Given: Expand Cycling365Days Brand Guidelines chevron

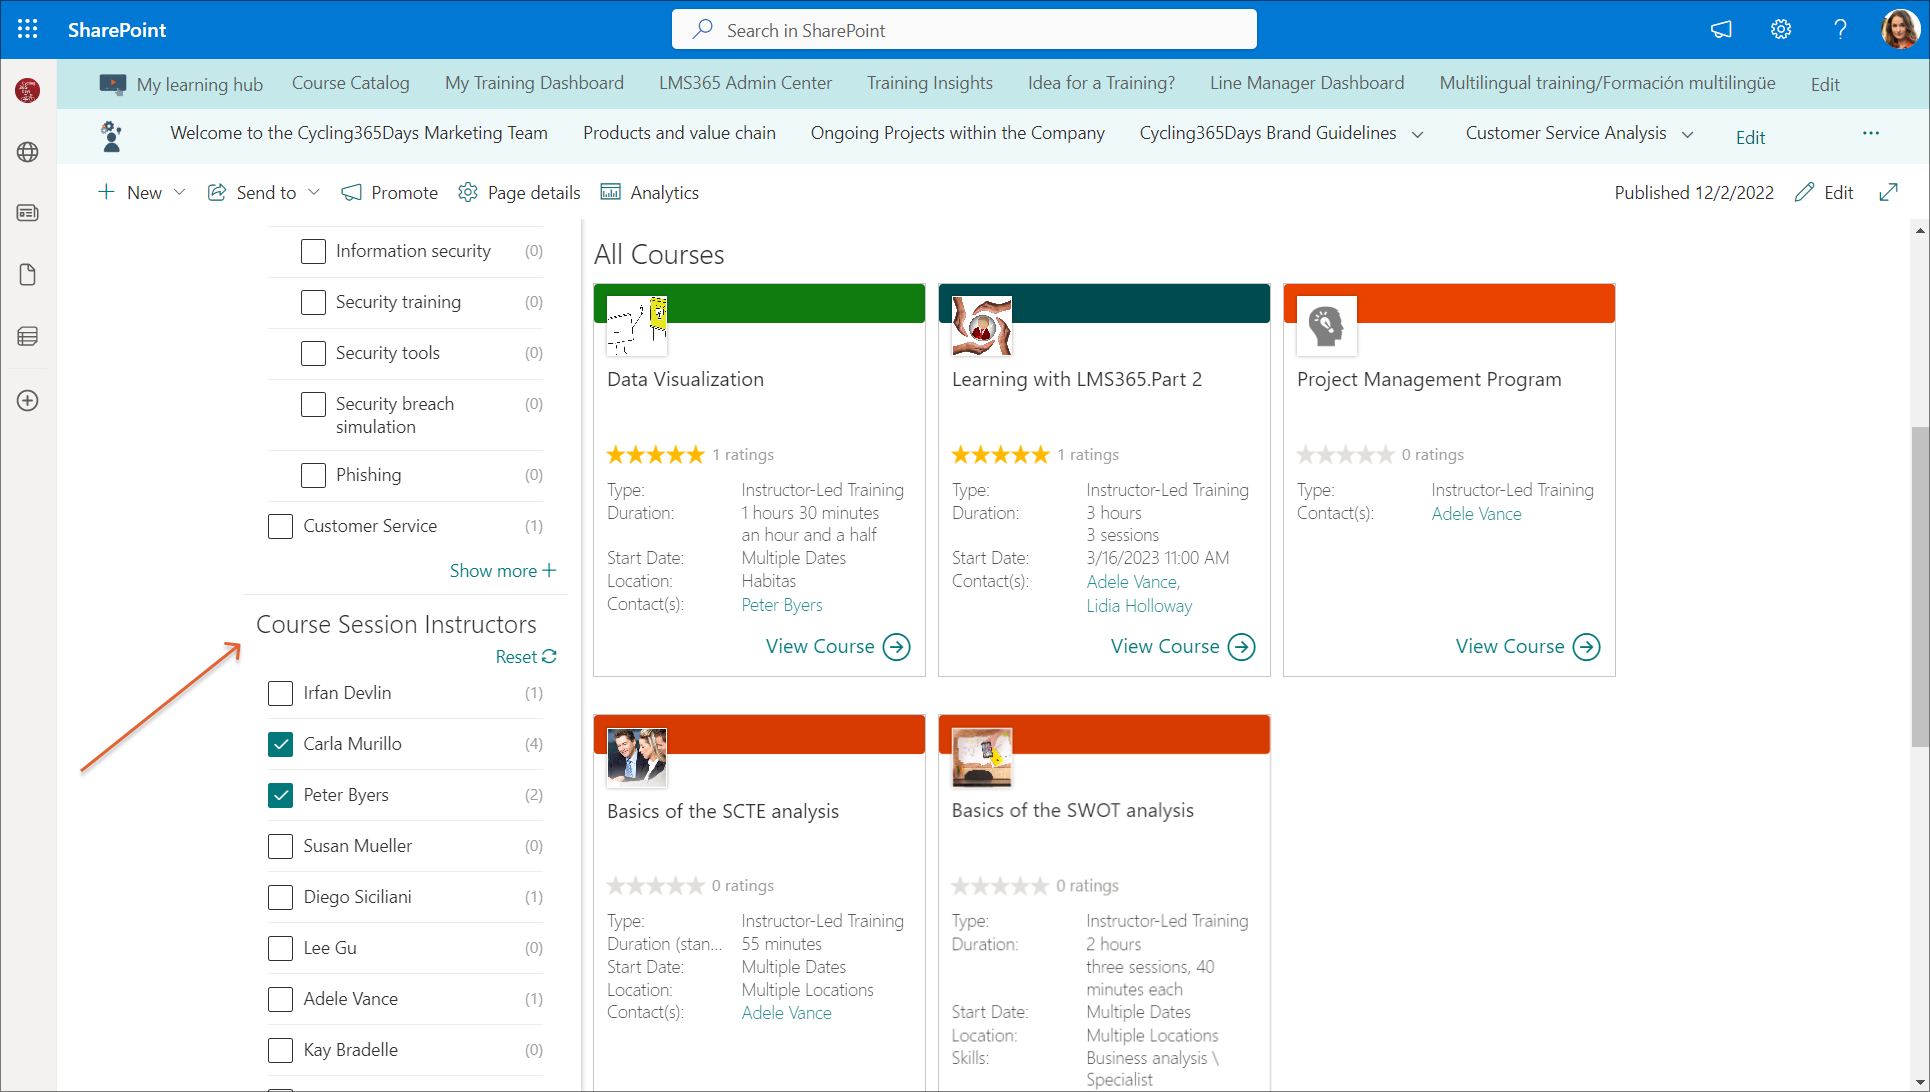Looking at the screenshot, I should coord(1417,134).
